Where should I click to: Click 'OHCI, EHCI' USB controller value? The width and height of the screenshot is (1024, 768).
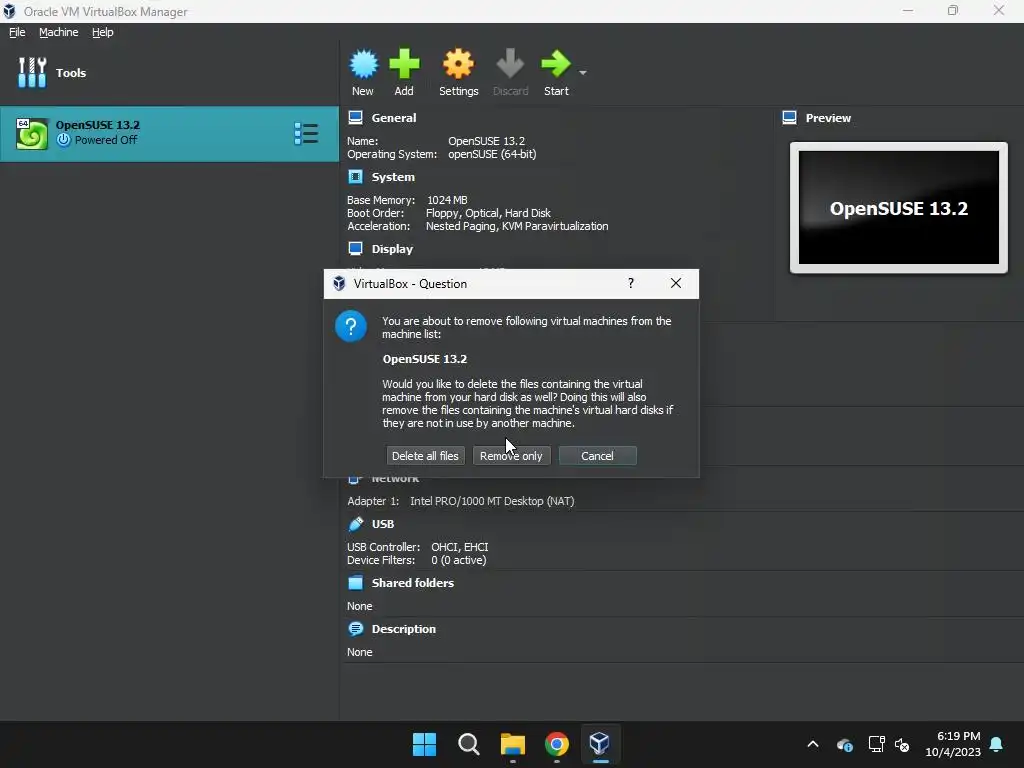point(460,547)
